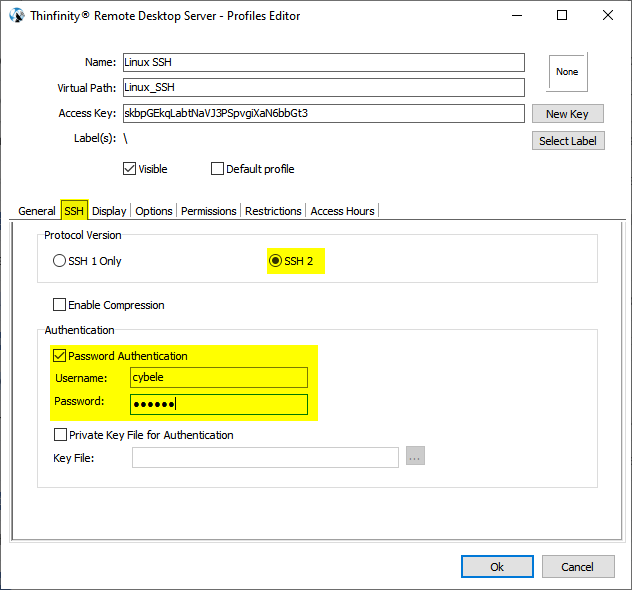Confirm with the Ok button

(x=497, y=567)
